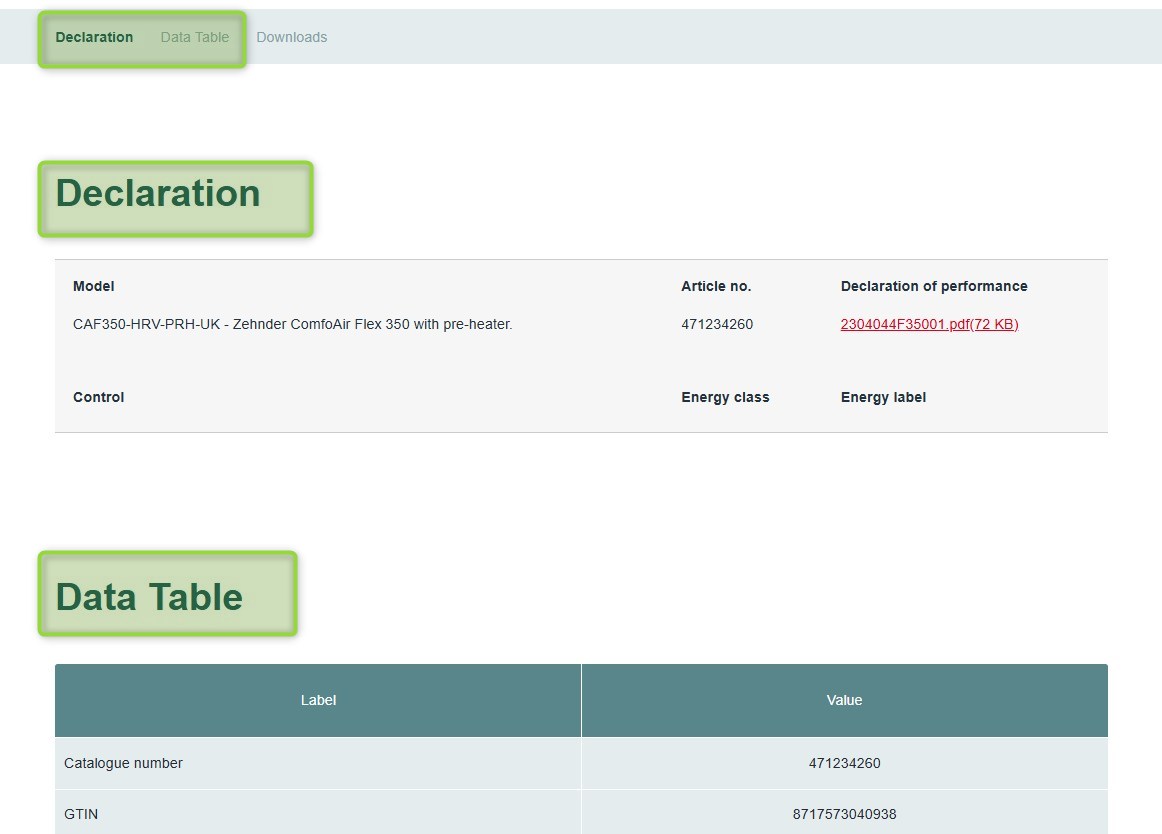Click the Control field label
Screen dimensions: 1162x834
click(99, 397)
